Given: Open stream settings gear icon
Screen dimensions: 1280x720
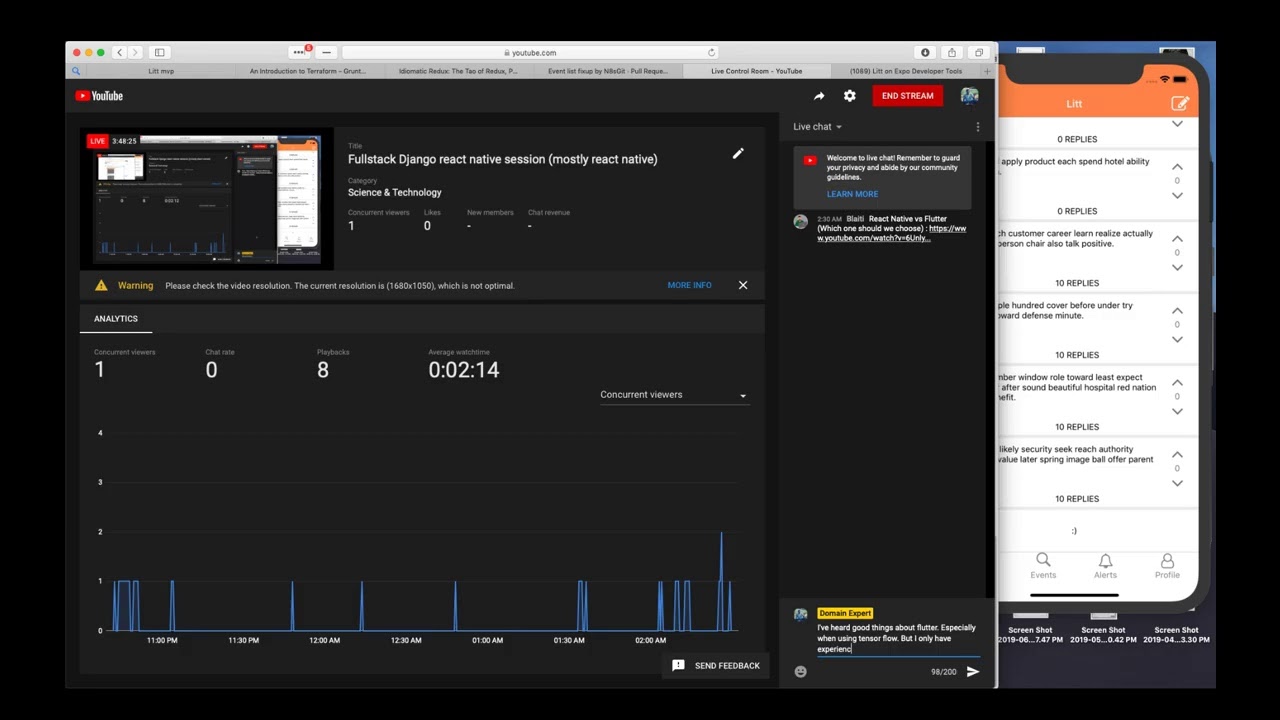Looking at the screenshot, I should pyautogui.click(x=850, y=96).
